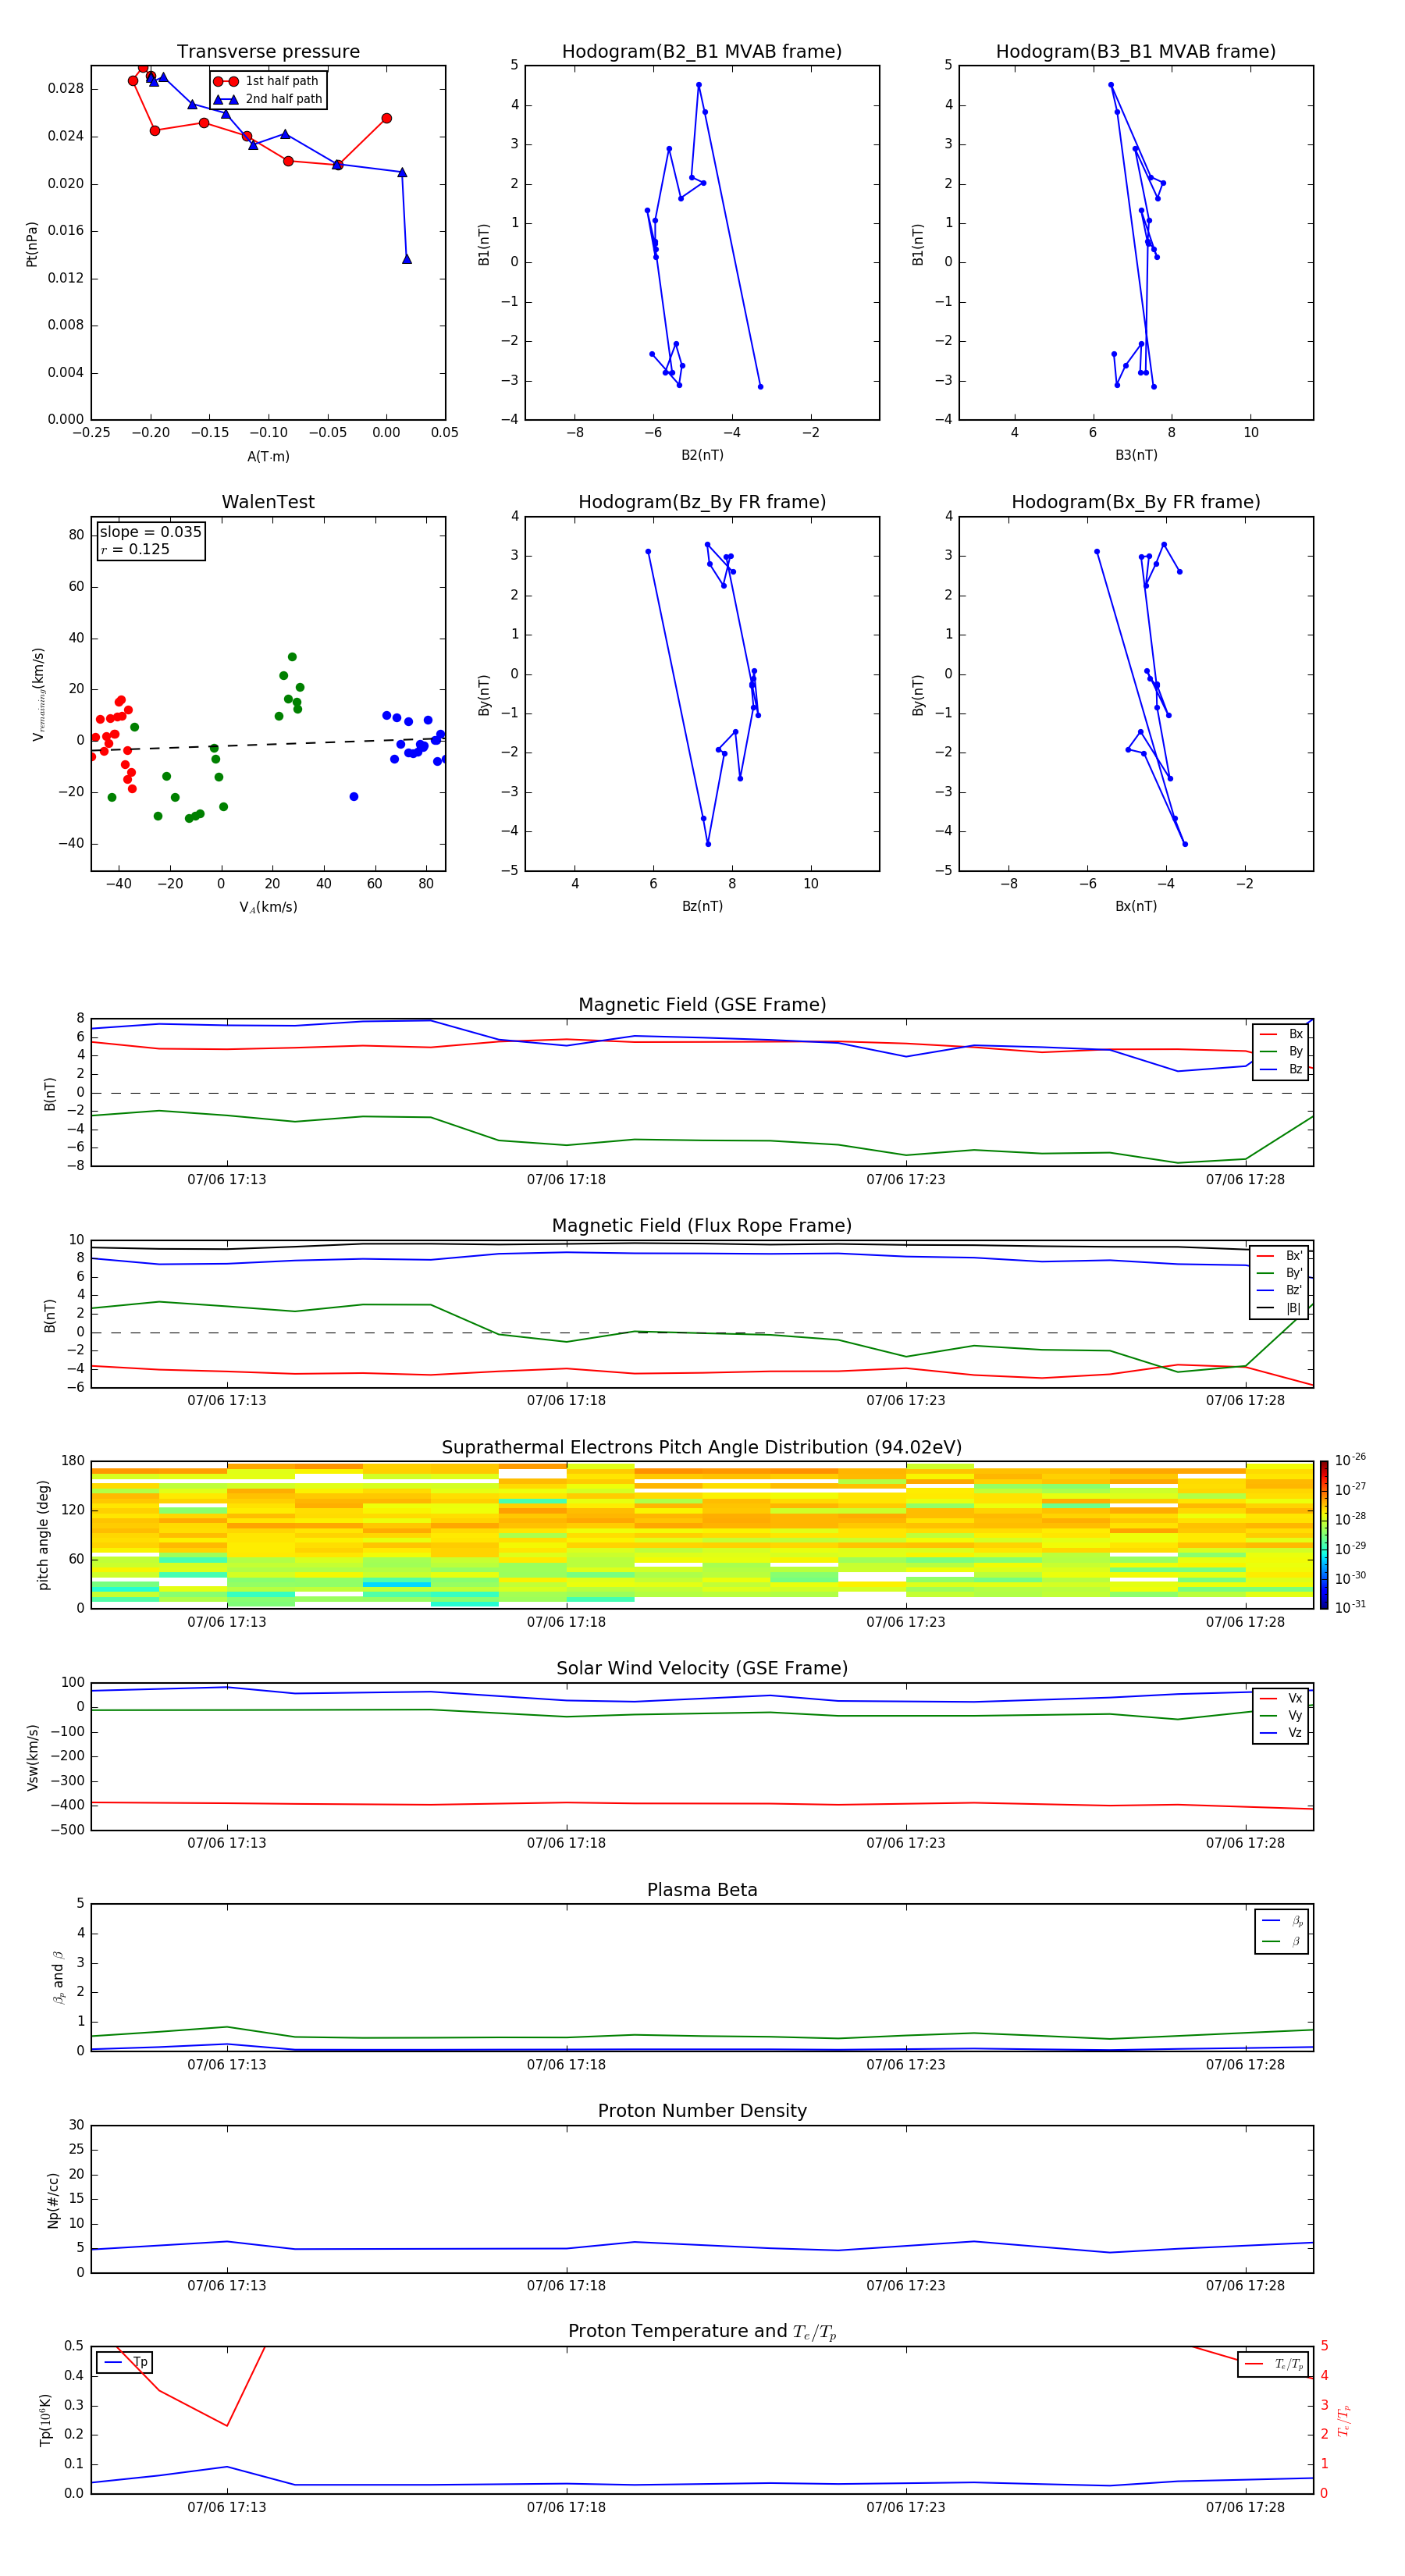Image resolution: width=1405 pixels, height=2576 pixels.
Task: Click "Bx'" in the Flux Rope legend
Action: [1279, 1256]
